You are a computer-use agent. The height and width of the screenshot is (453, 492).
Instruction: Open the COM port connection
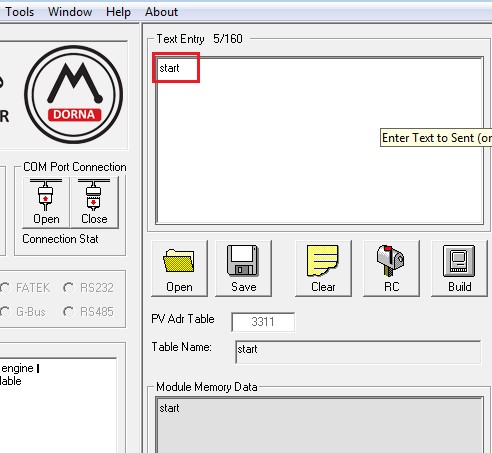click(46, 202)
